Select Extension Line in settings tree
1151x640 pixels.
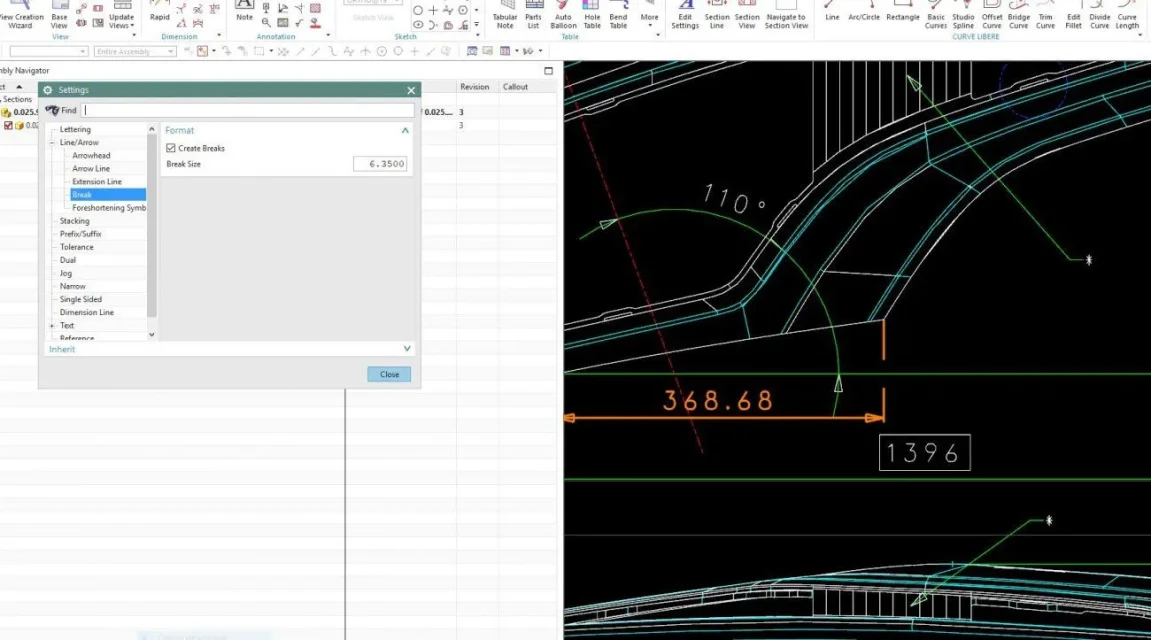(97, 181)
